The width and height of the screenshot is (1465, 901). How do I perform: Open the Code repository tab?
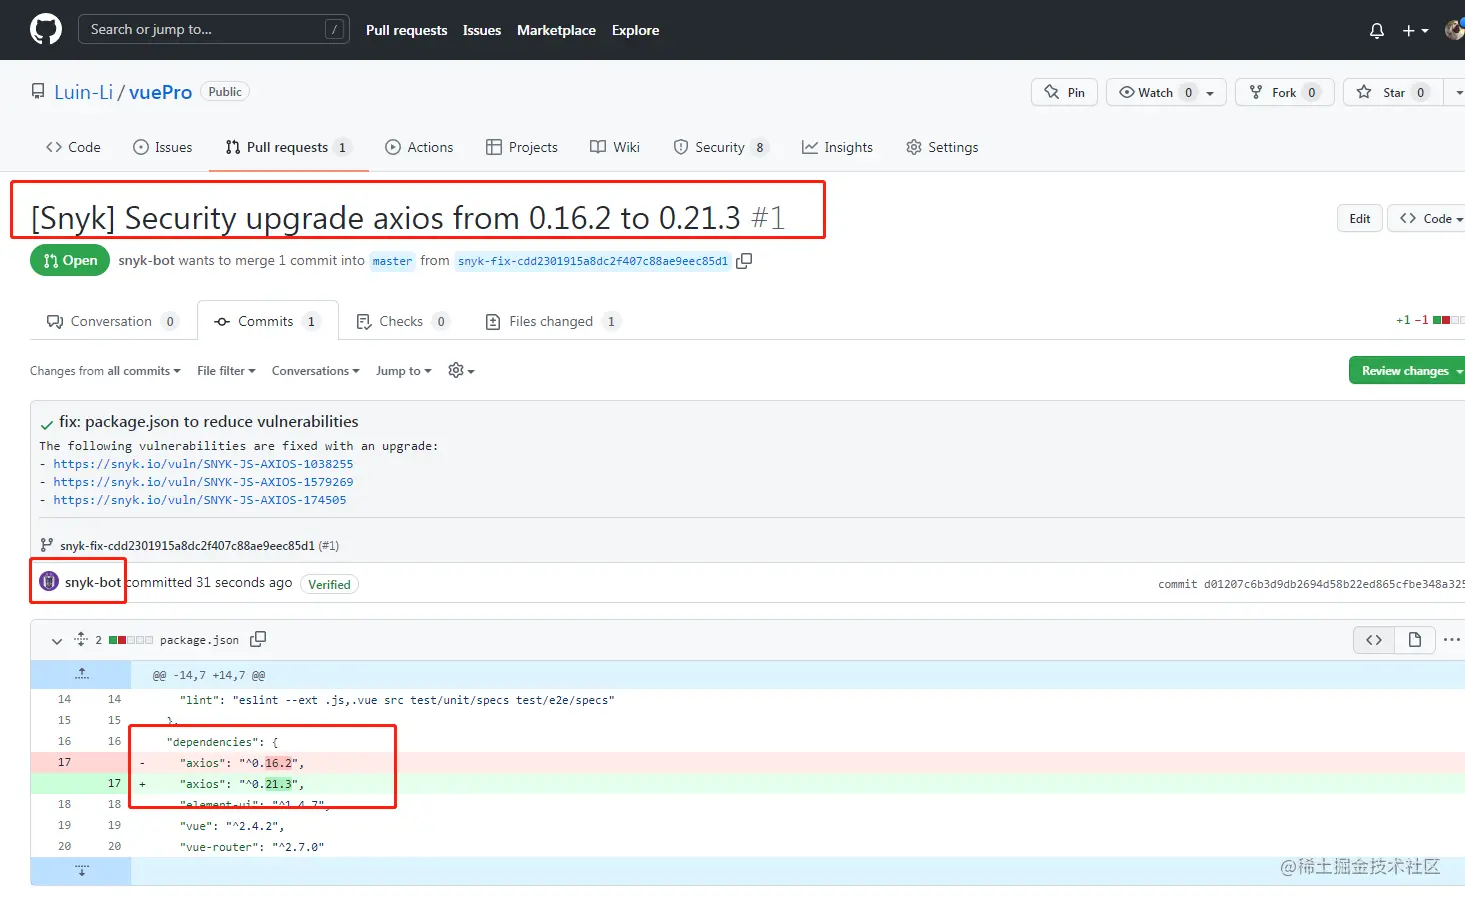(73, 147)
